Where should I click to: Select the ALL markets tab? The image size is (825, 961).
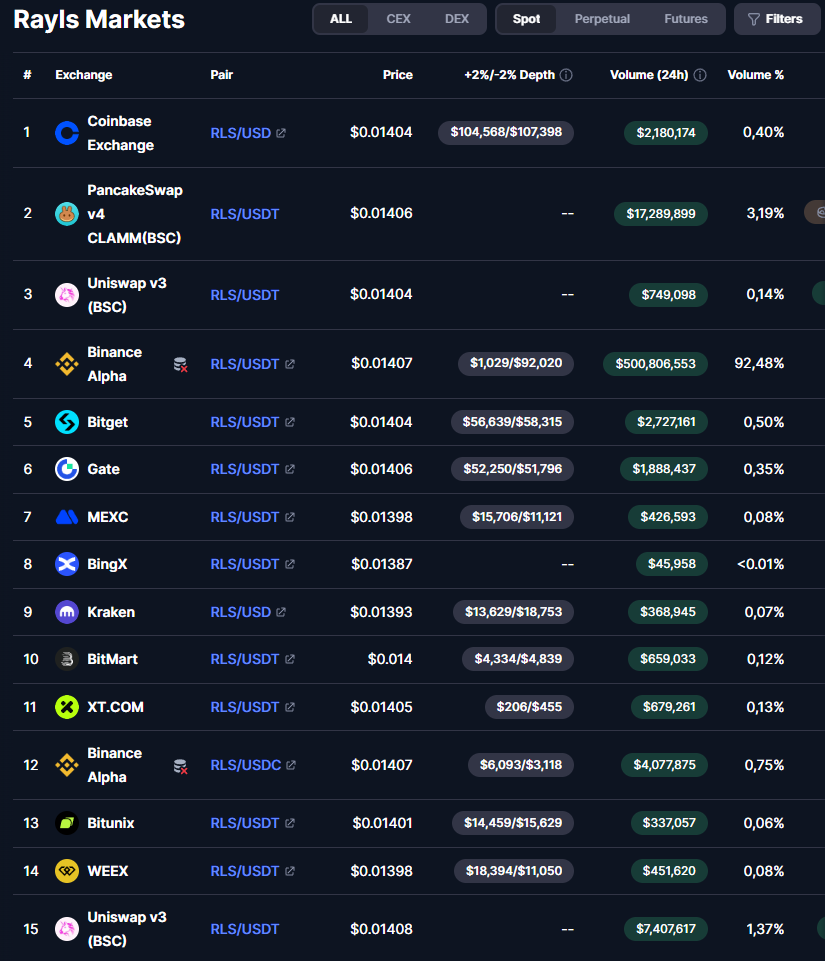(x=341, y=18)
